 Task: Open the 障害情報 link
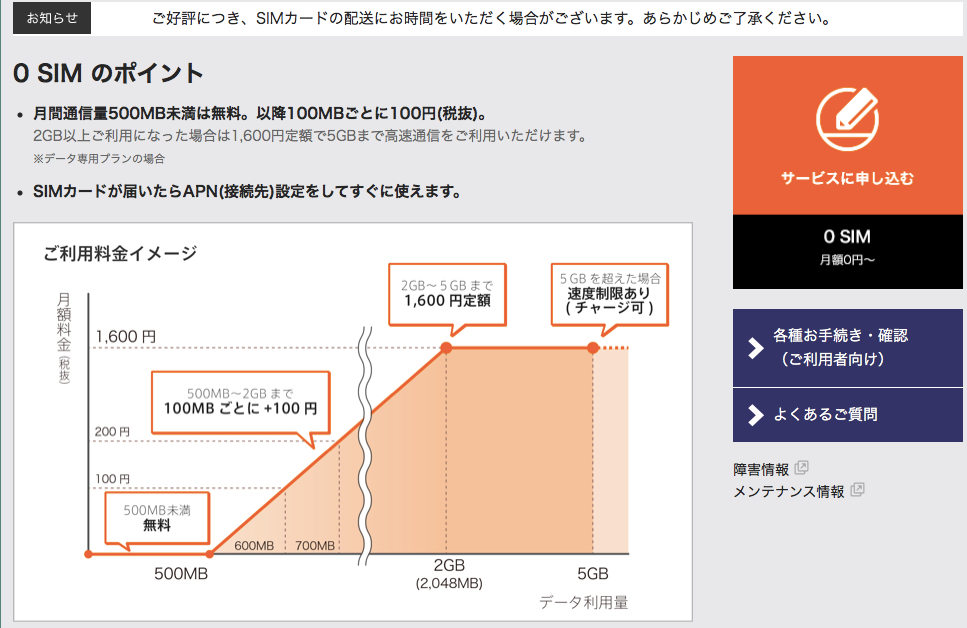[x=761, y=469]
